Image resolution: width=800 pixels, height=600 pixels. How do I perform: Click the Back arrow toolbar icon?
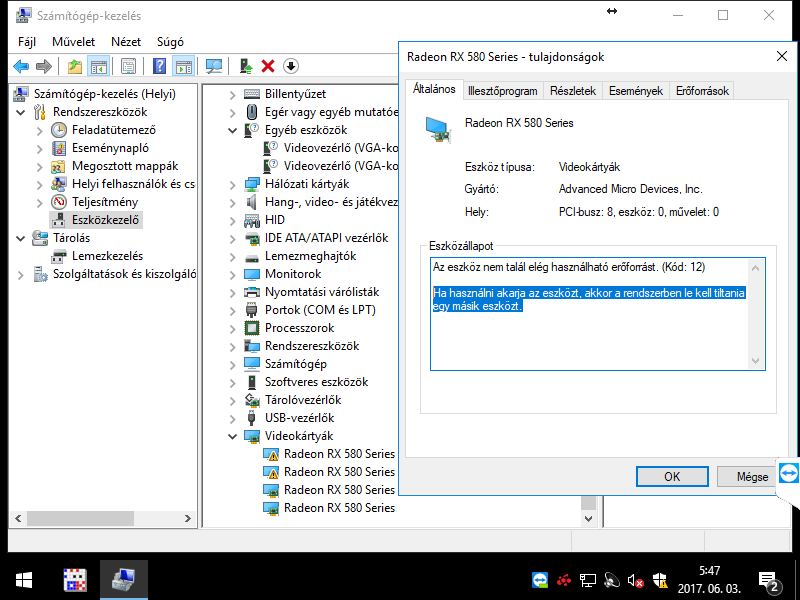[x=21, y=66]
